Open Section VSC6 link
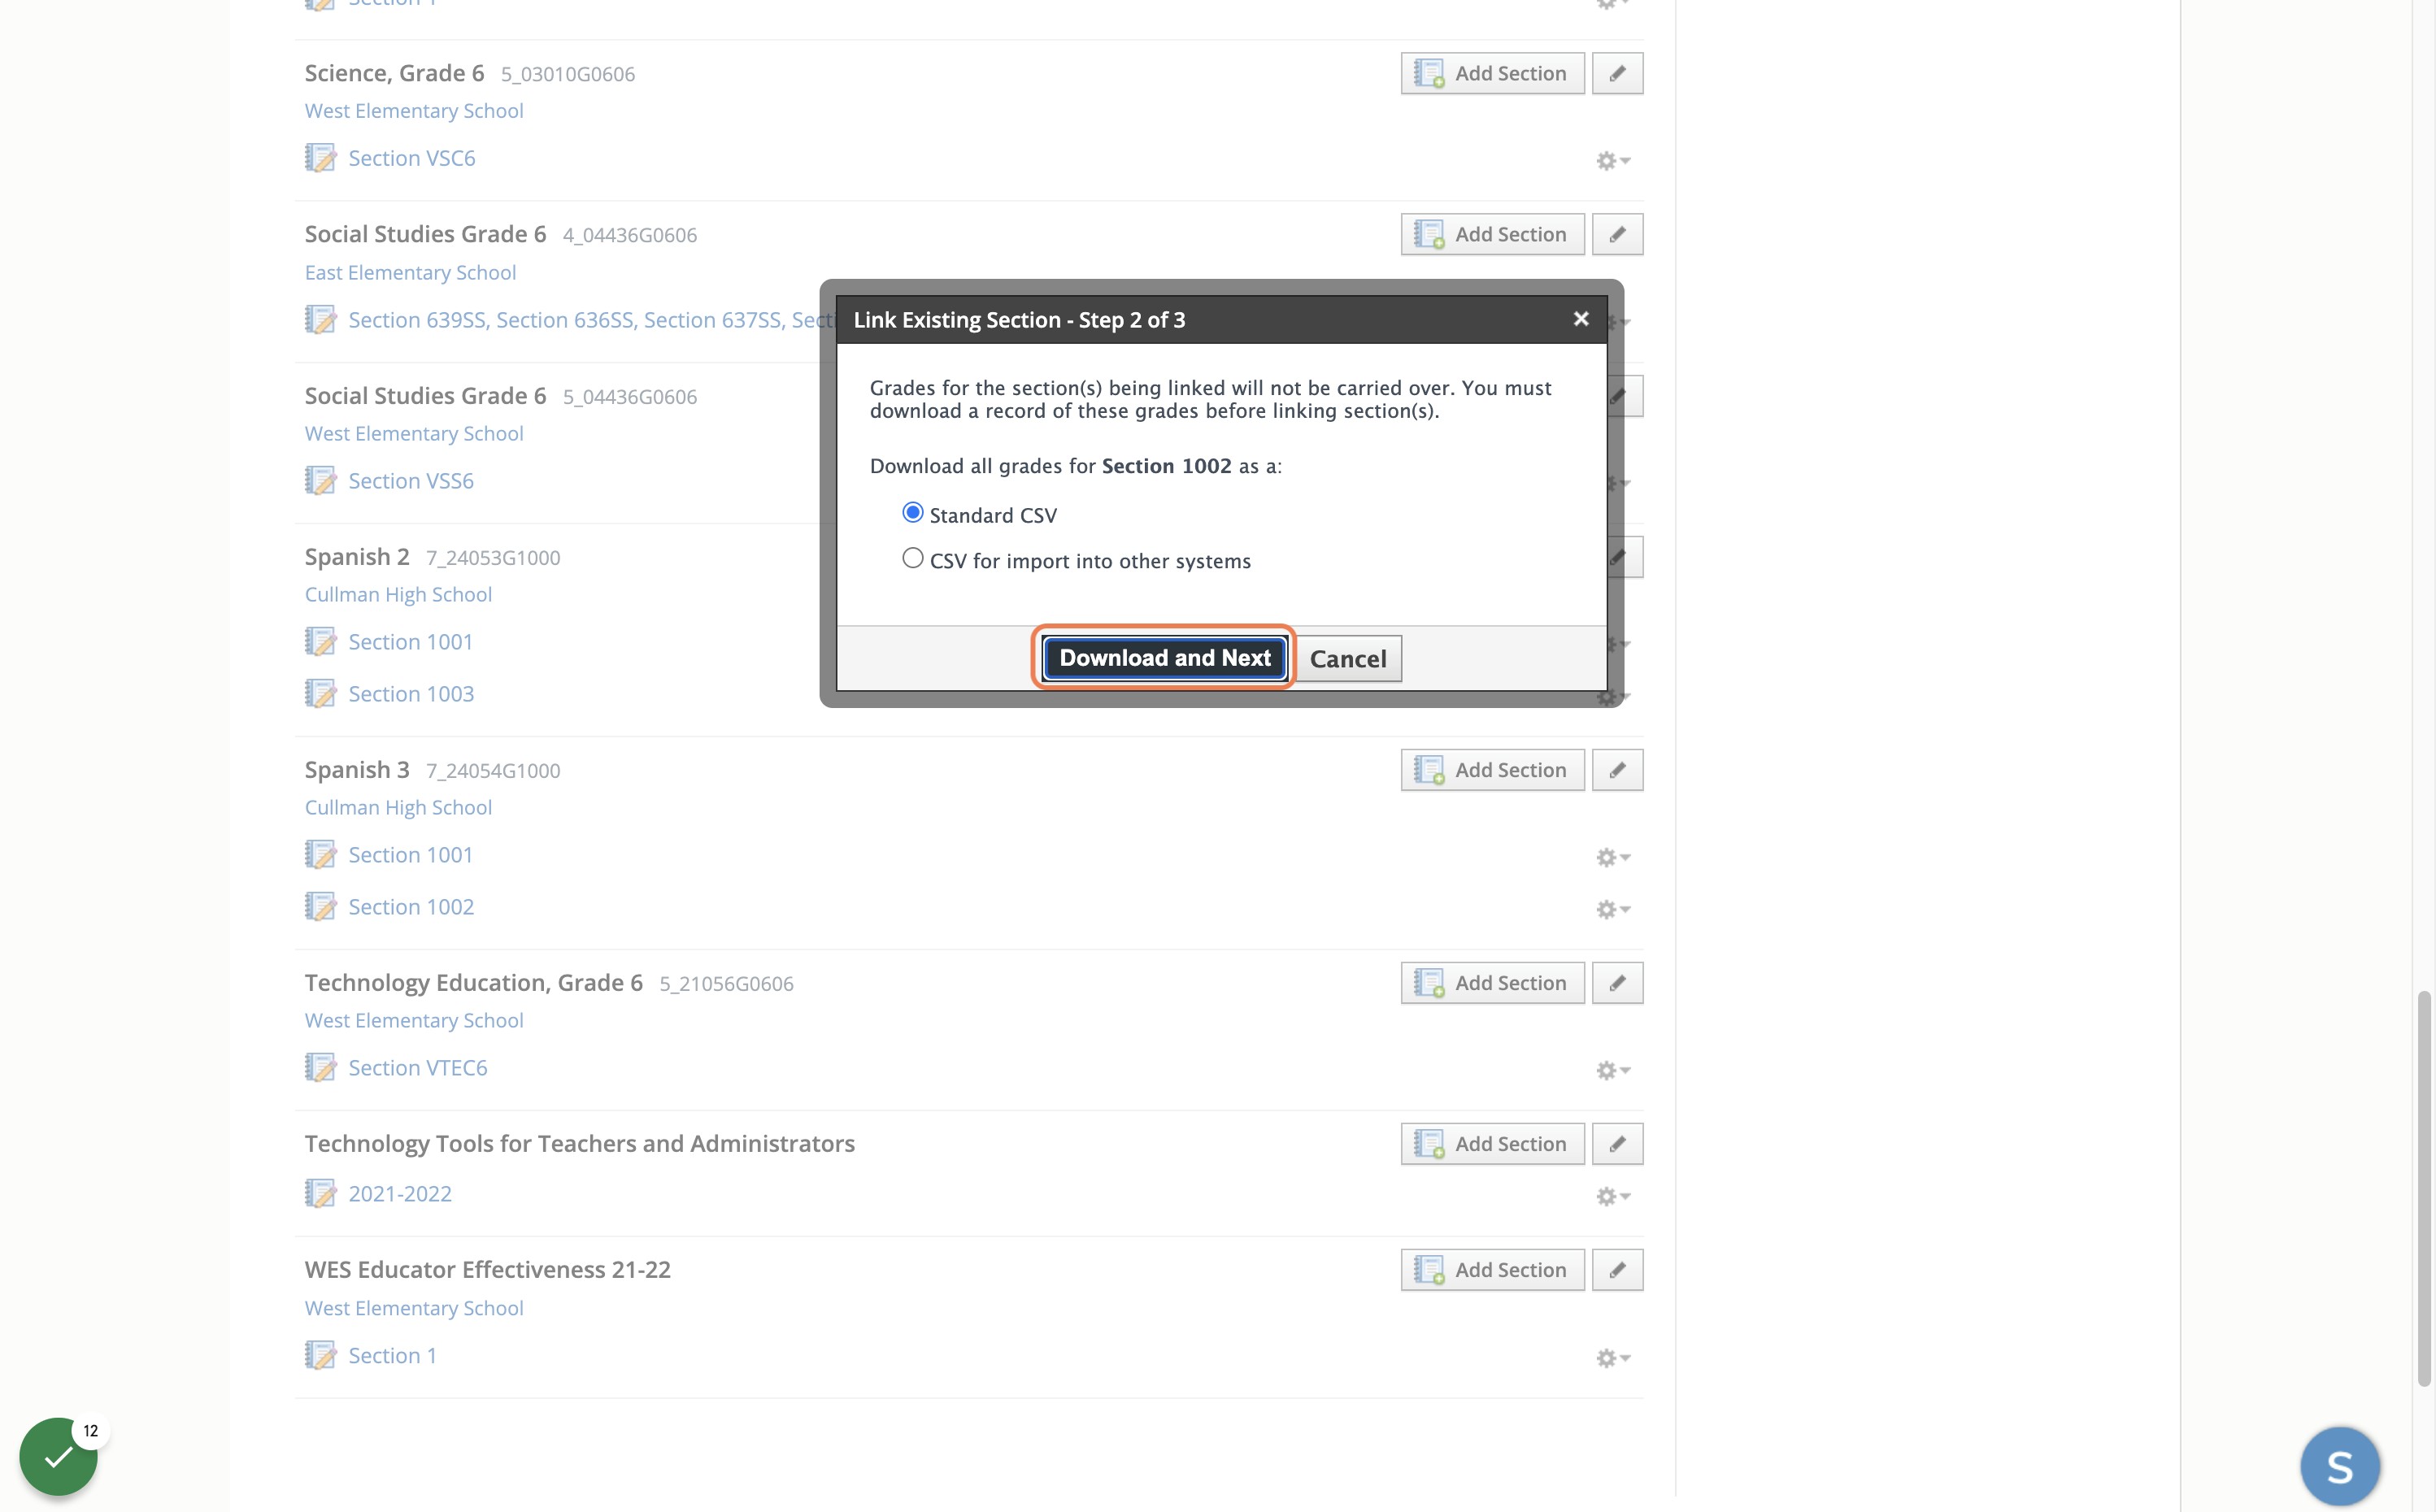 point(411,158)
